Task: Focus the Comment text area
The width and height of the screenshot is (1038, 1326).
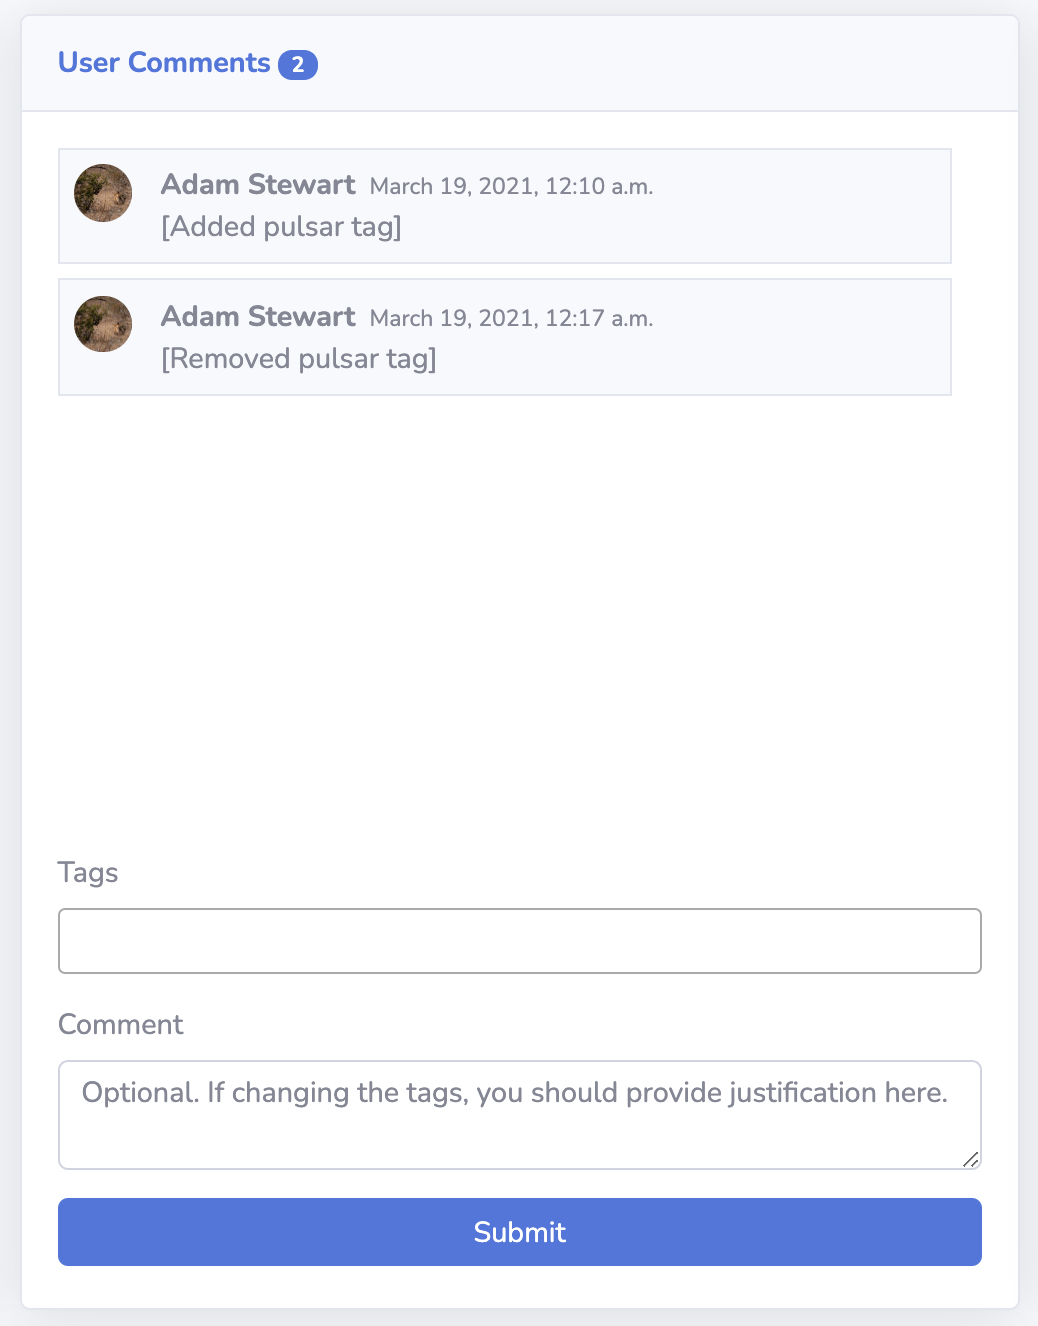Action: 520,1115
